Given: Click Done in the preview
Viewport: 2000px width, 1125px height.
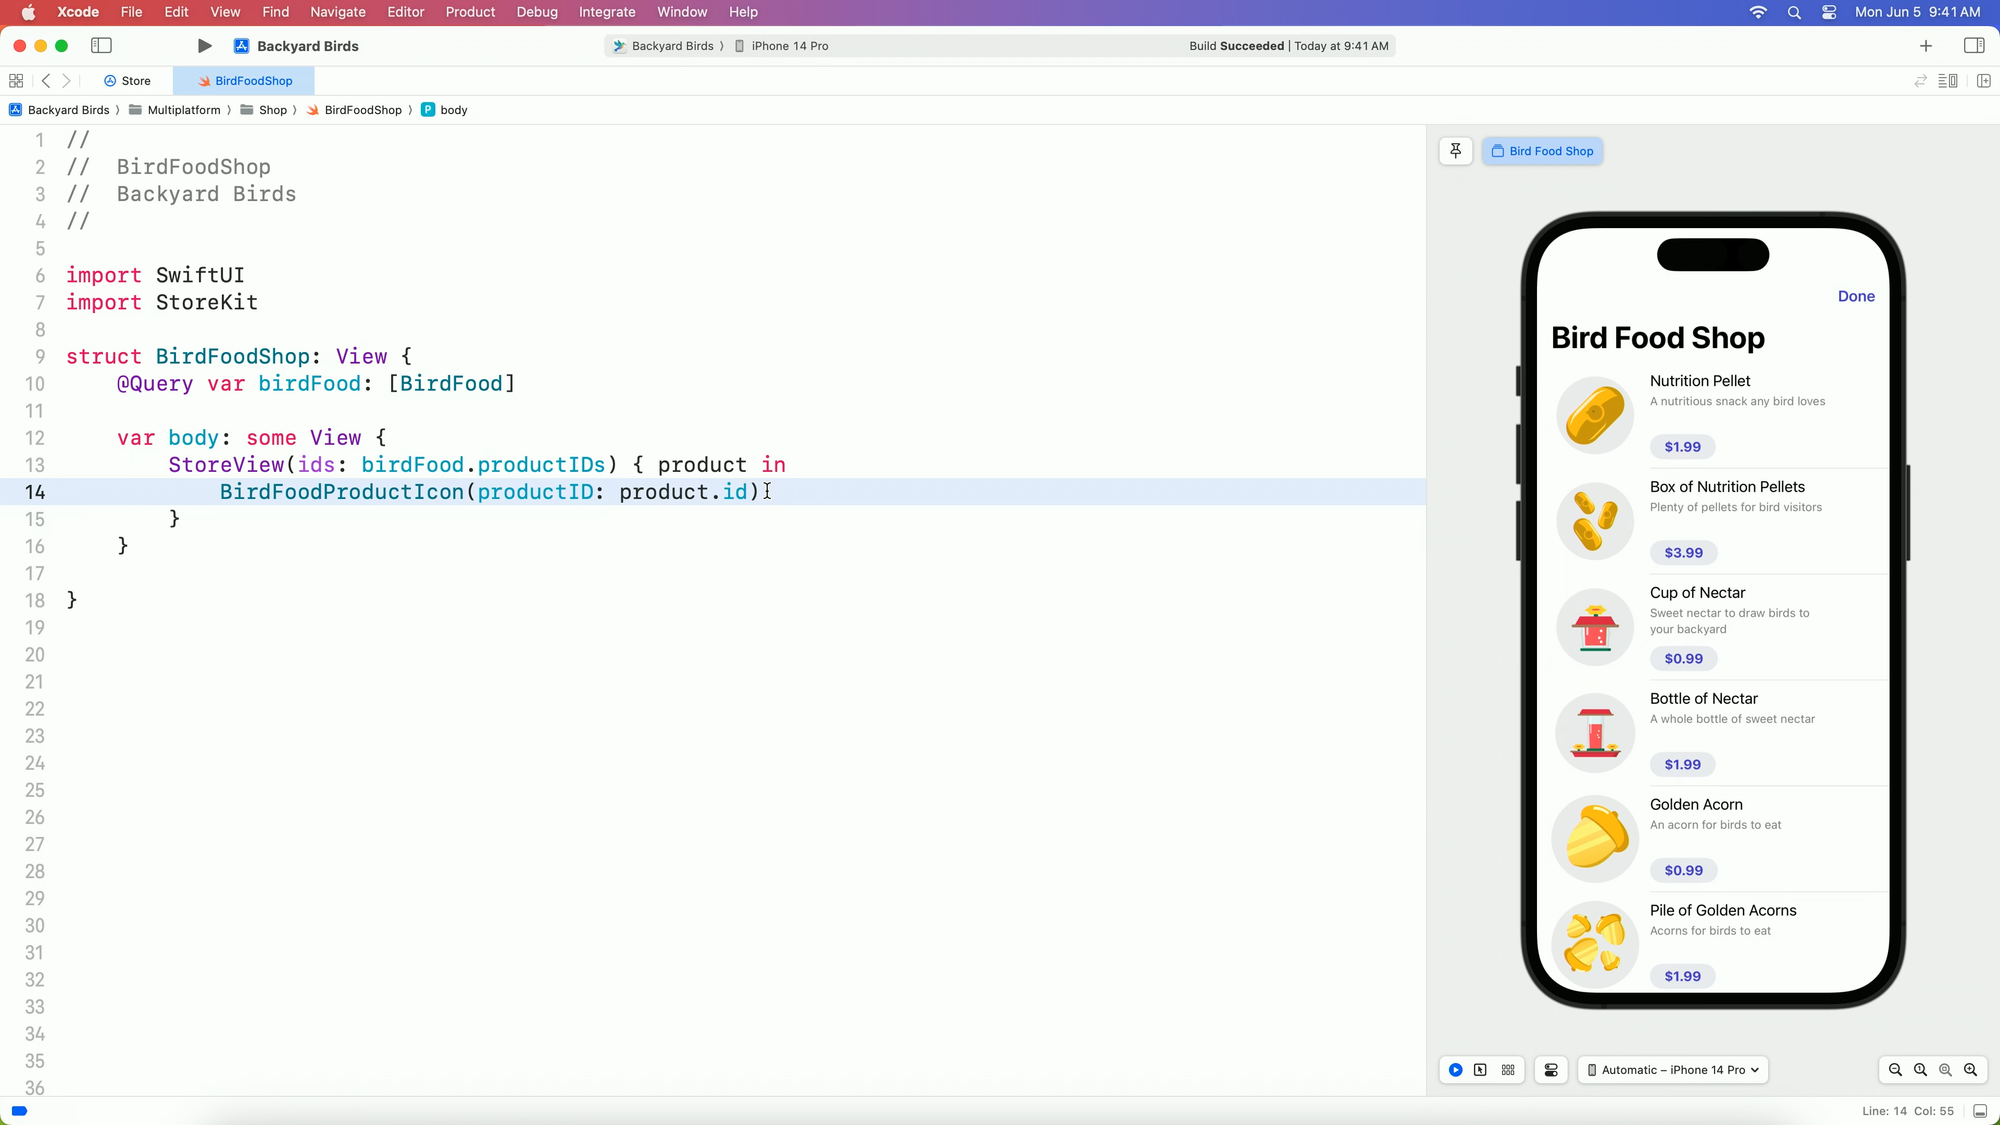Looking at the screenshot, I should pos(1856,296).
